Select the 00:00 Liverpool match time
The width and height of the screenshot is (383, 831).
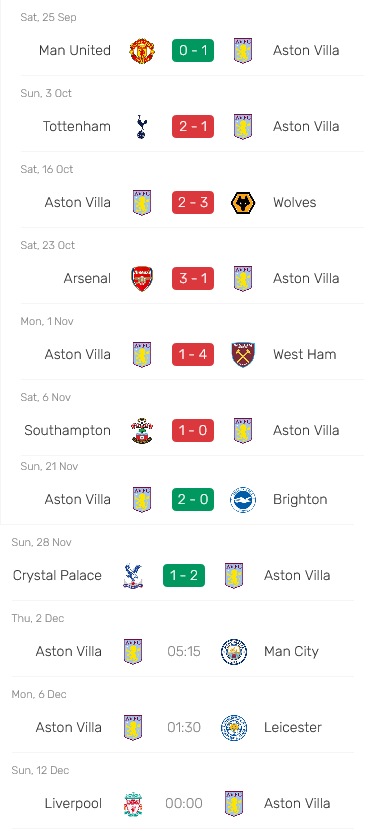[x=184, y=803]
